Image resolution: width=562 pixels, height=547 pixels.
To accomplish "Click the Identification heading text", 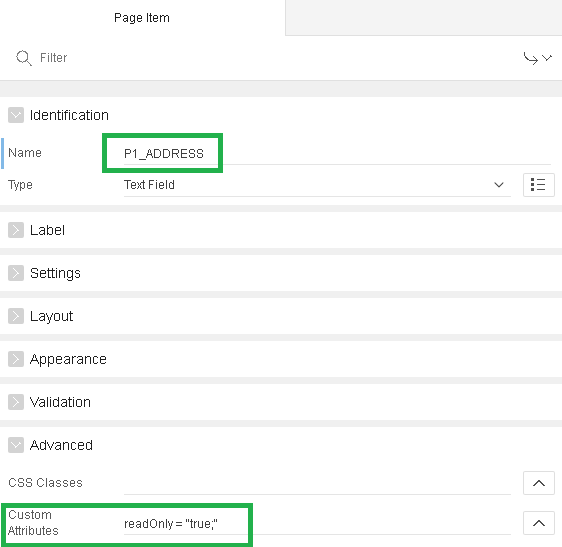I will [x=69, y=115].
